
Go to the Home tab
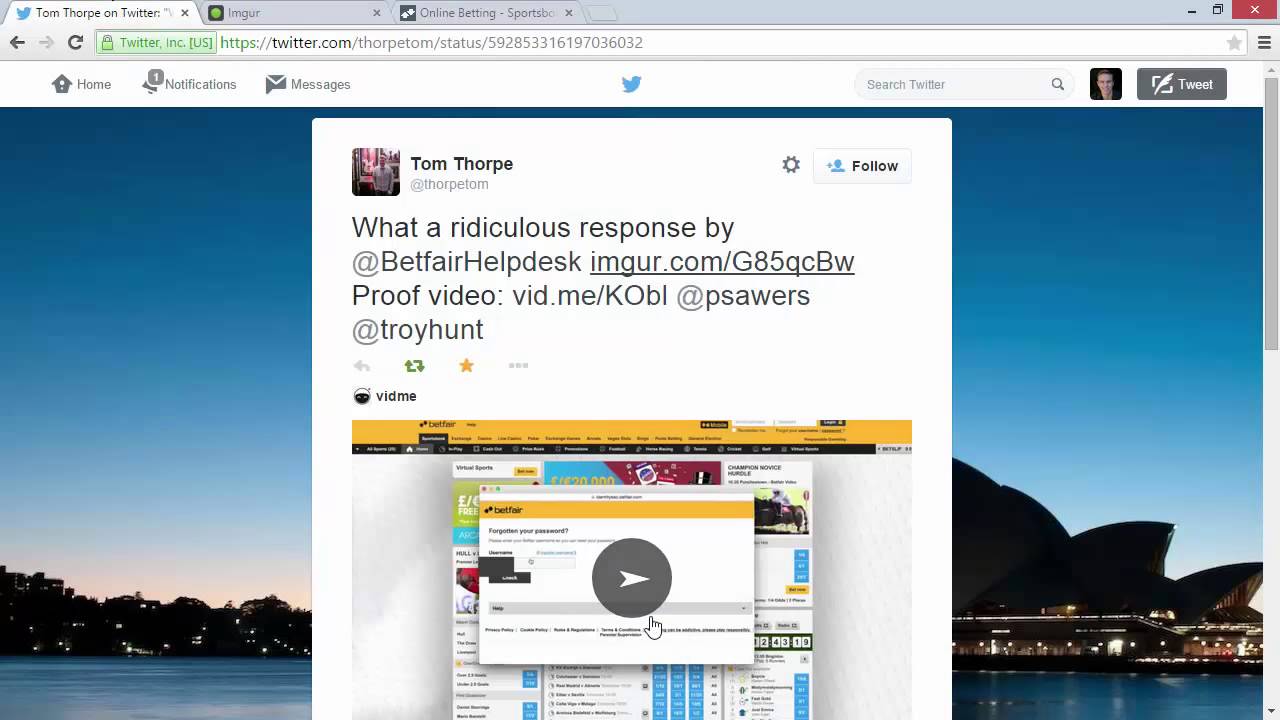[x=81, y=84]
